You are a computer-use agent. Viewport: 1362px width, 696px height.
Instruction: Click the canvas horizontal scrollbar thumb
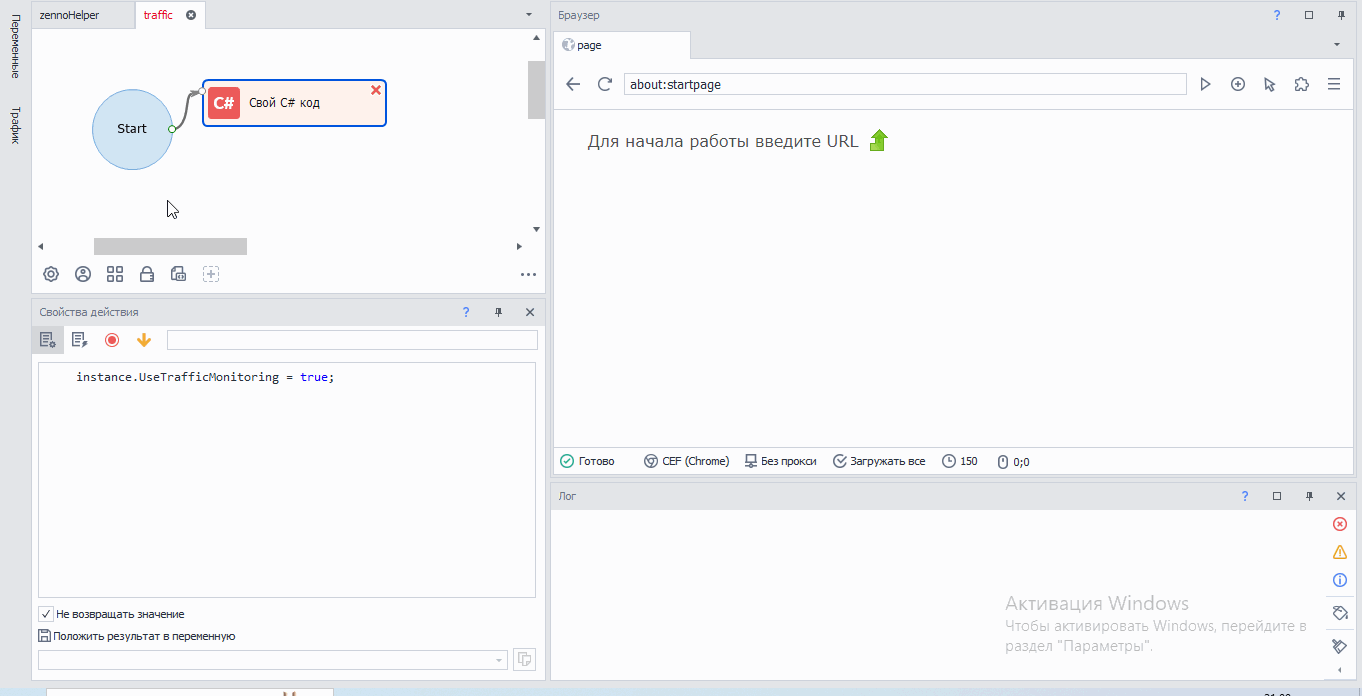click(170, 246)
